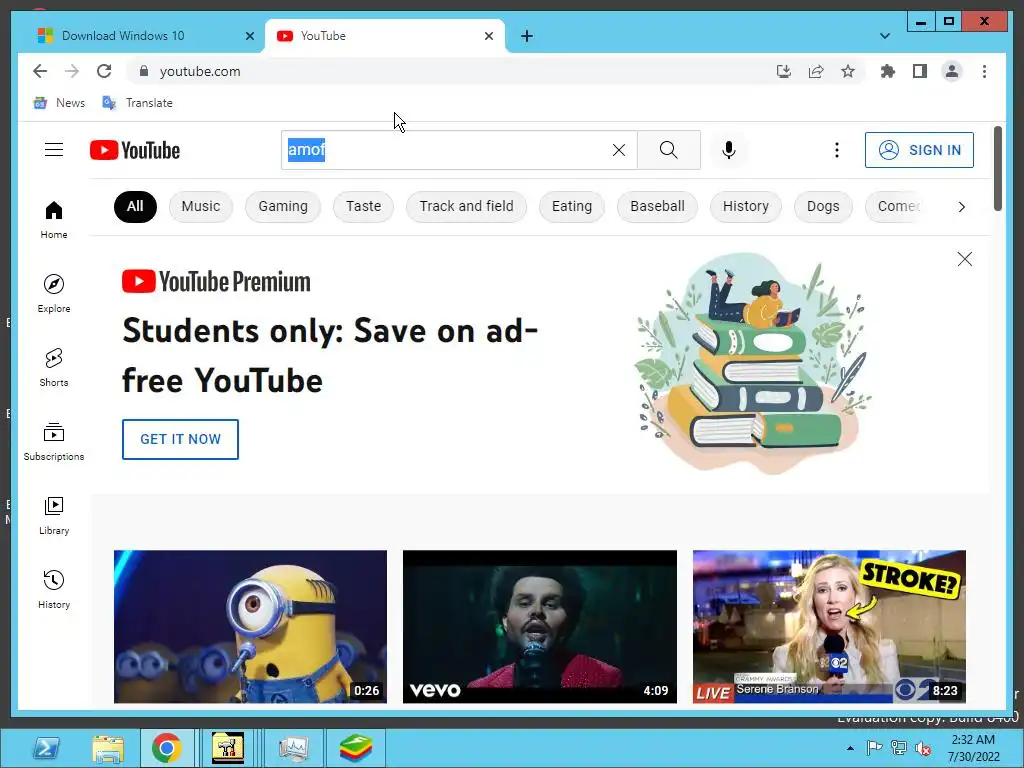Select the All filter chip

(135, 206)
